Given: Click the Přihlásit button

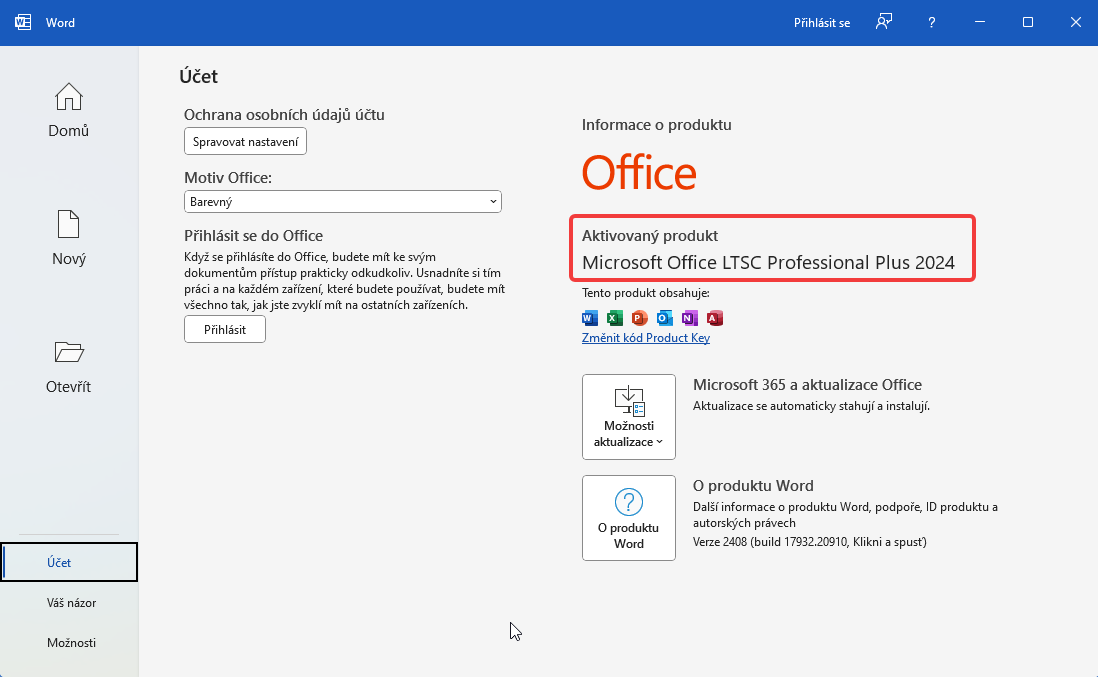Looking at the screenshot, I should point(225,329).
